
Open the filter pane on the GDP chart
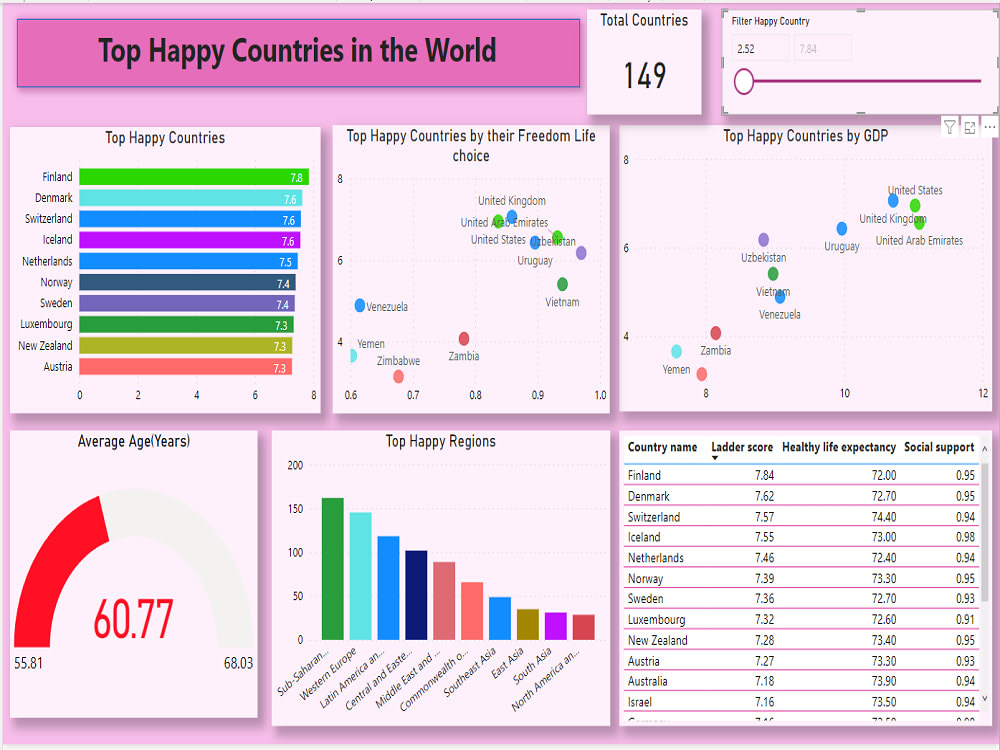click(947, 126)
